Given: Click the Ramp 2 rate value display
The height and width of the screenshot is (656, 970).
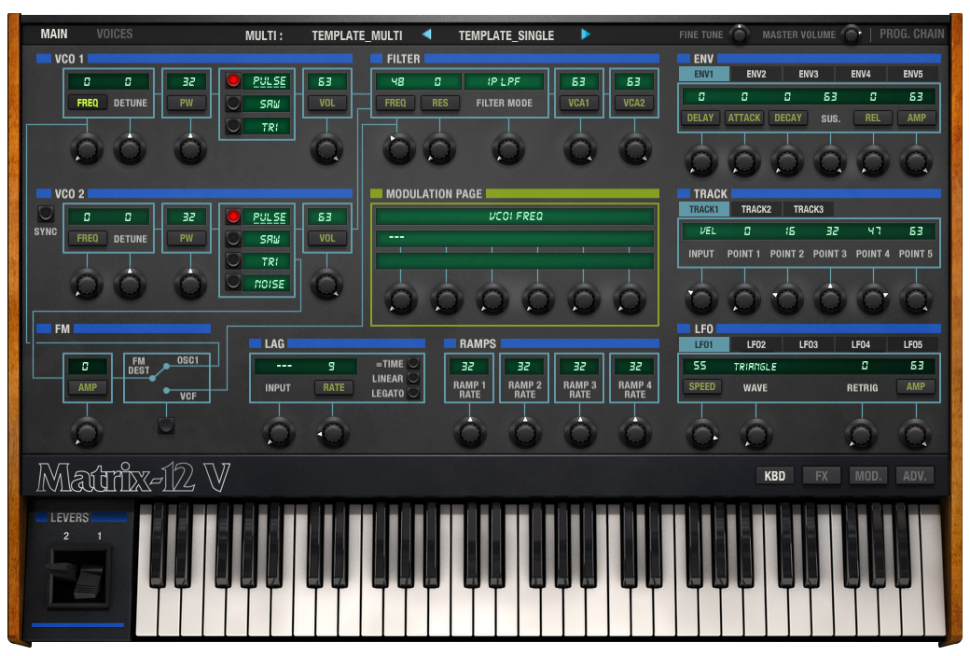Looking at the screenshot, I should coord(524,366).
